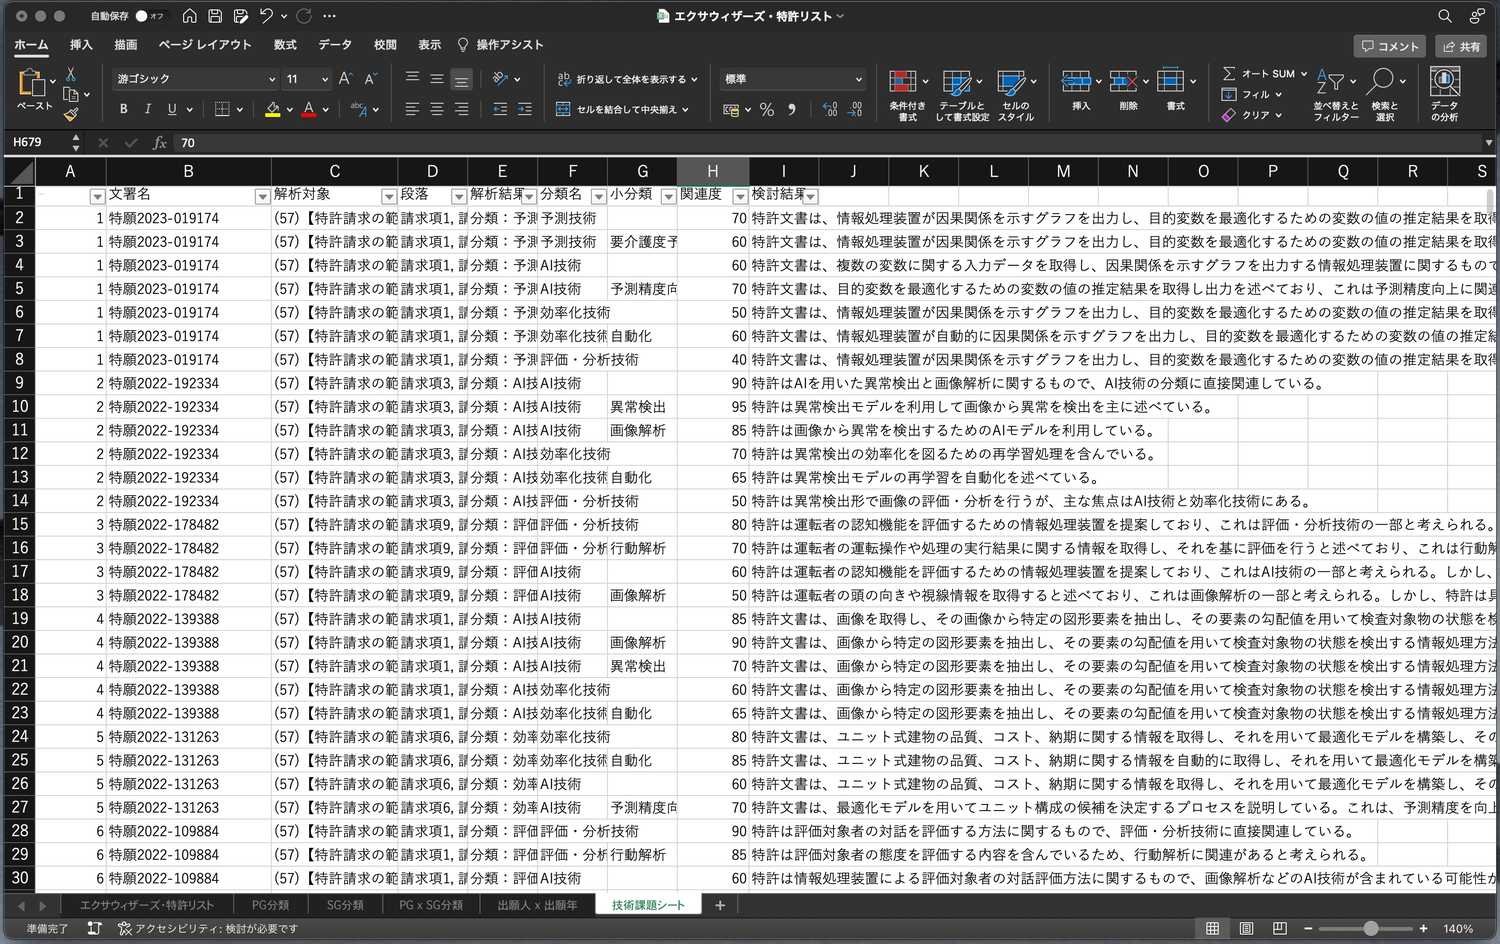Image resolution: width=1500 pixels, height=944 pixels.
Task: Apply the red font color
Action: (x=309, y=109)
